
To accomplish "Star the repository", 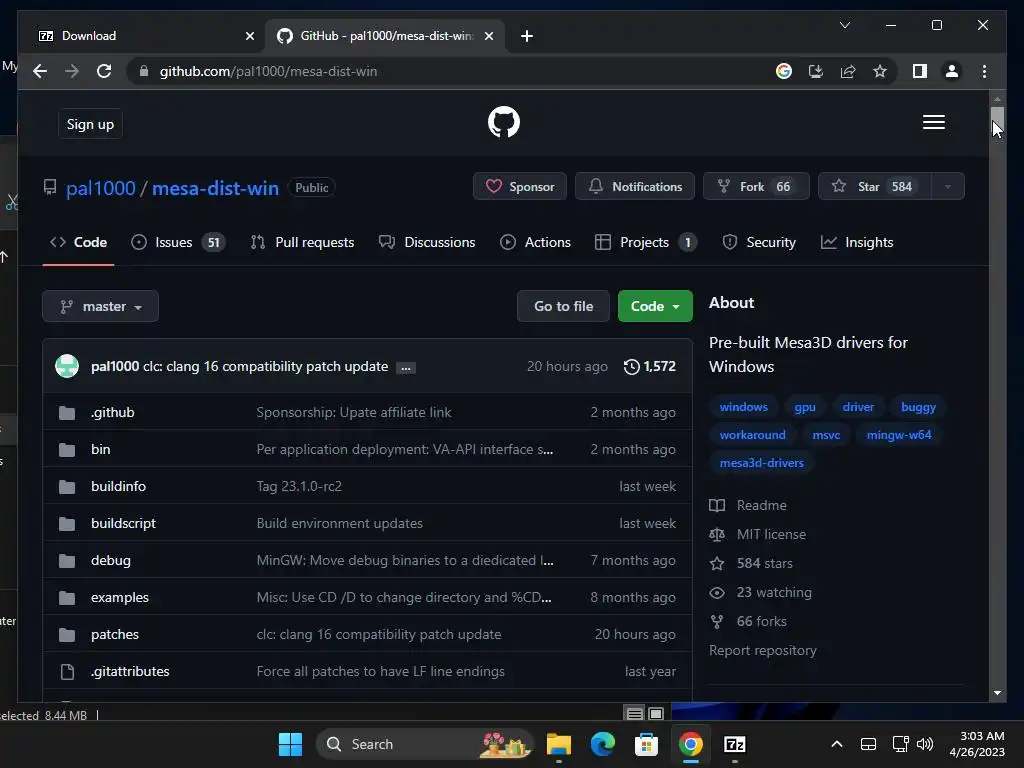I will (x=875, y=187).
